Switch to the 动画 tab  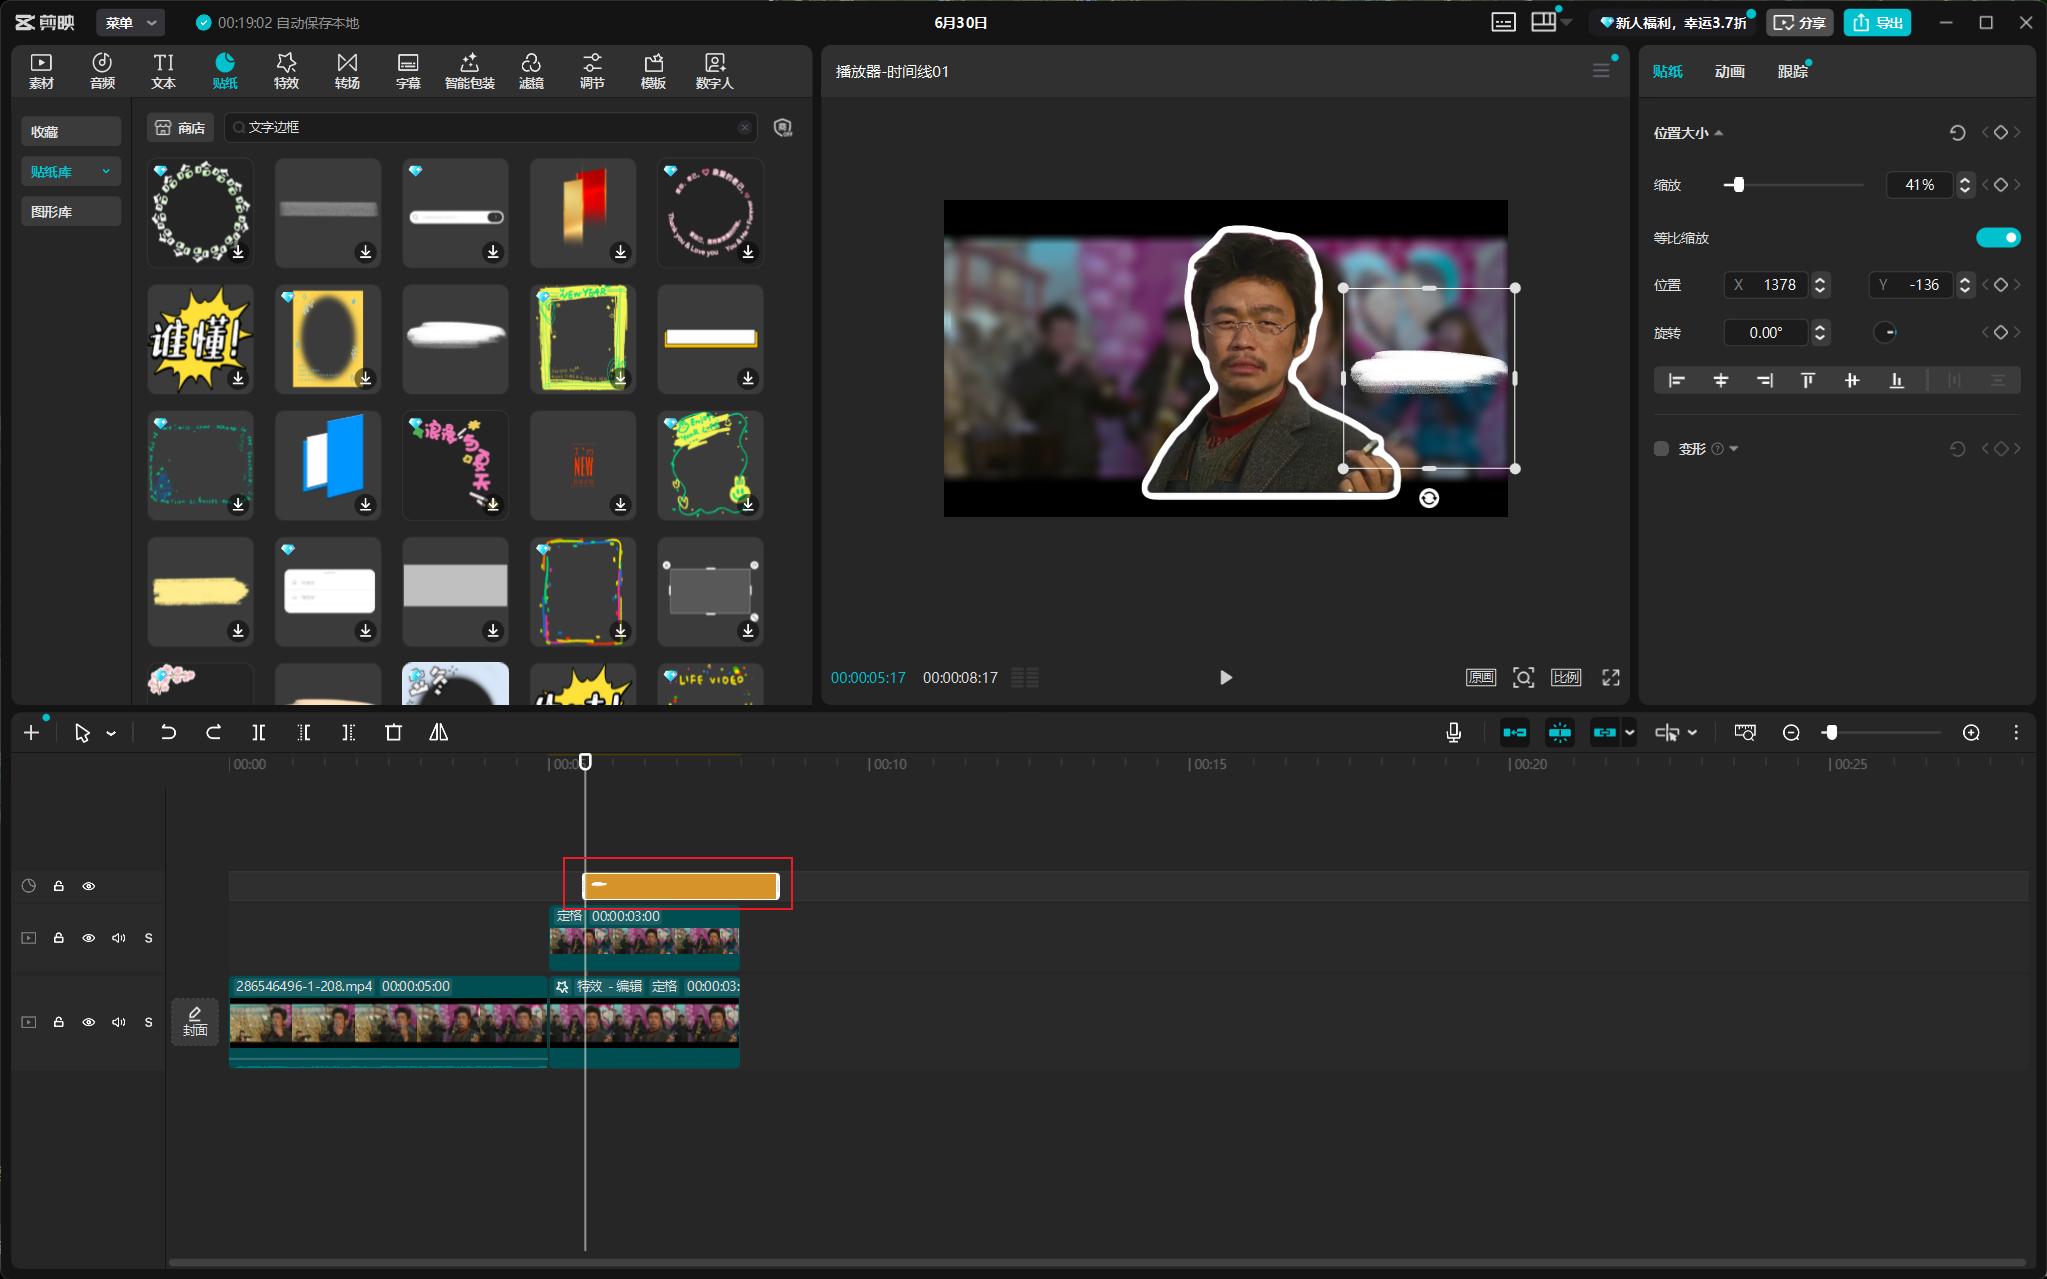1729,71
